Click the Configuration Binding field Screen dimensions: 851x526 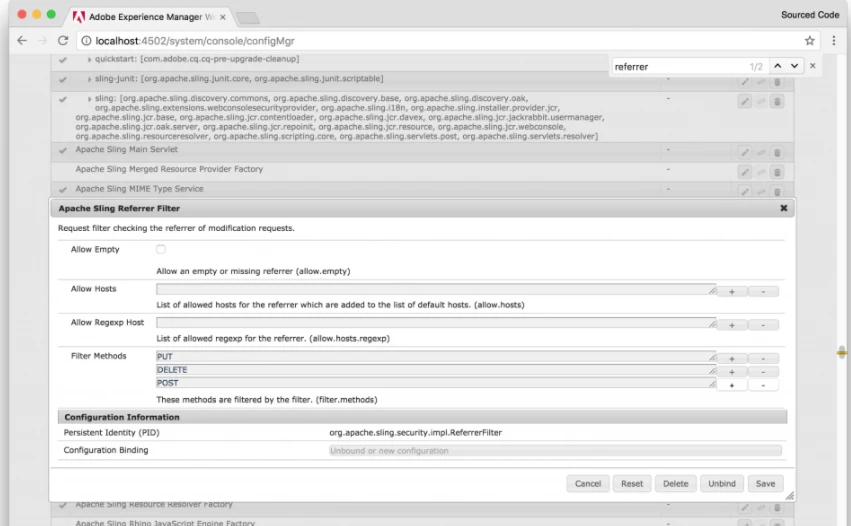click(555, 451)
